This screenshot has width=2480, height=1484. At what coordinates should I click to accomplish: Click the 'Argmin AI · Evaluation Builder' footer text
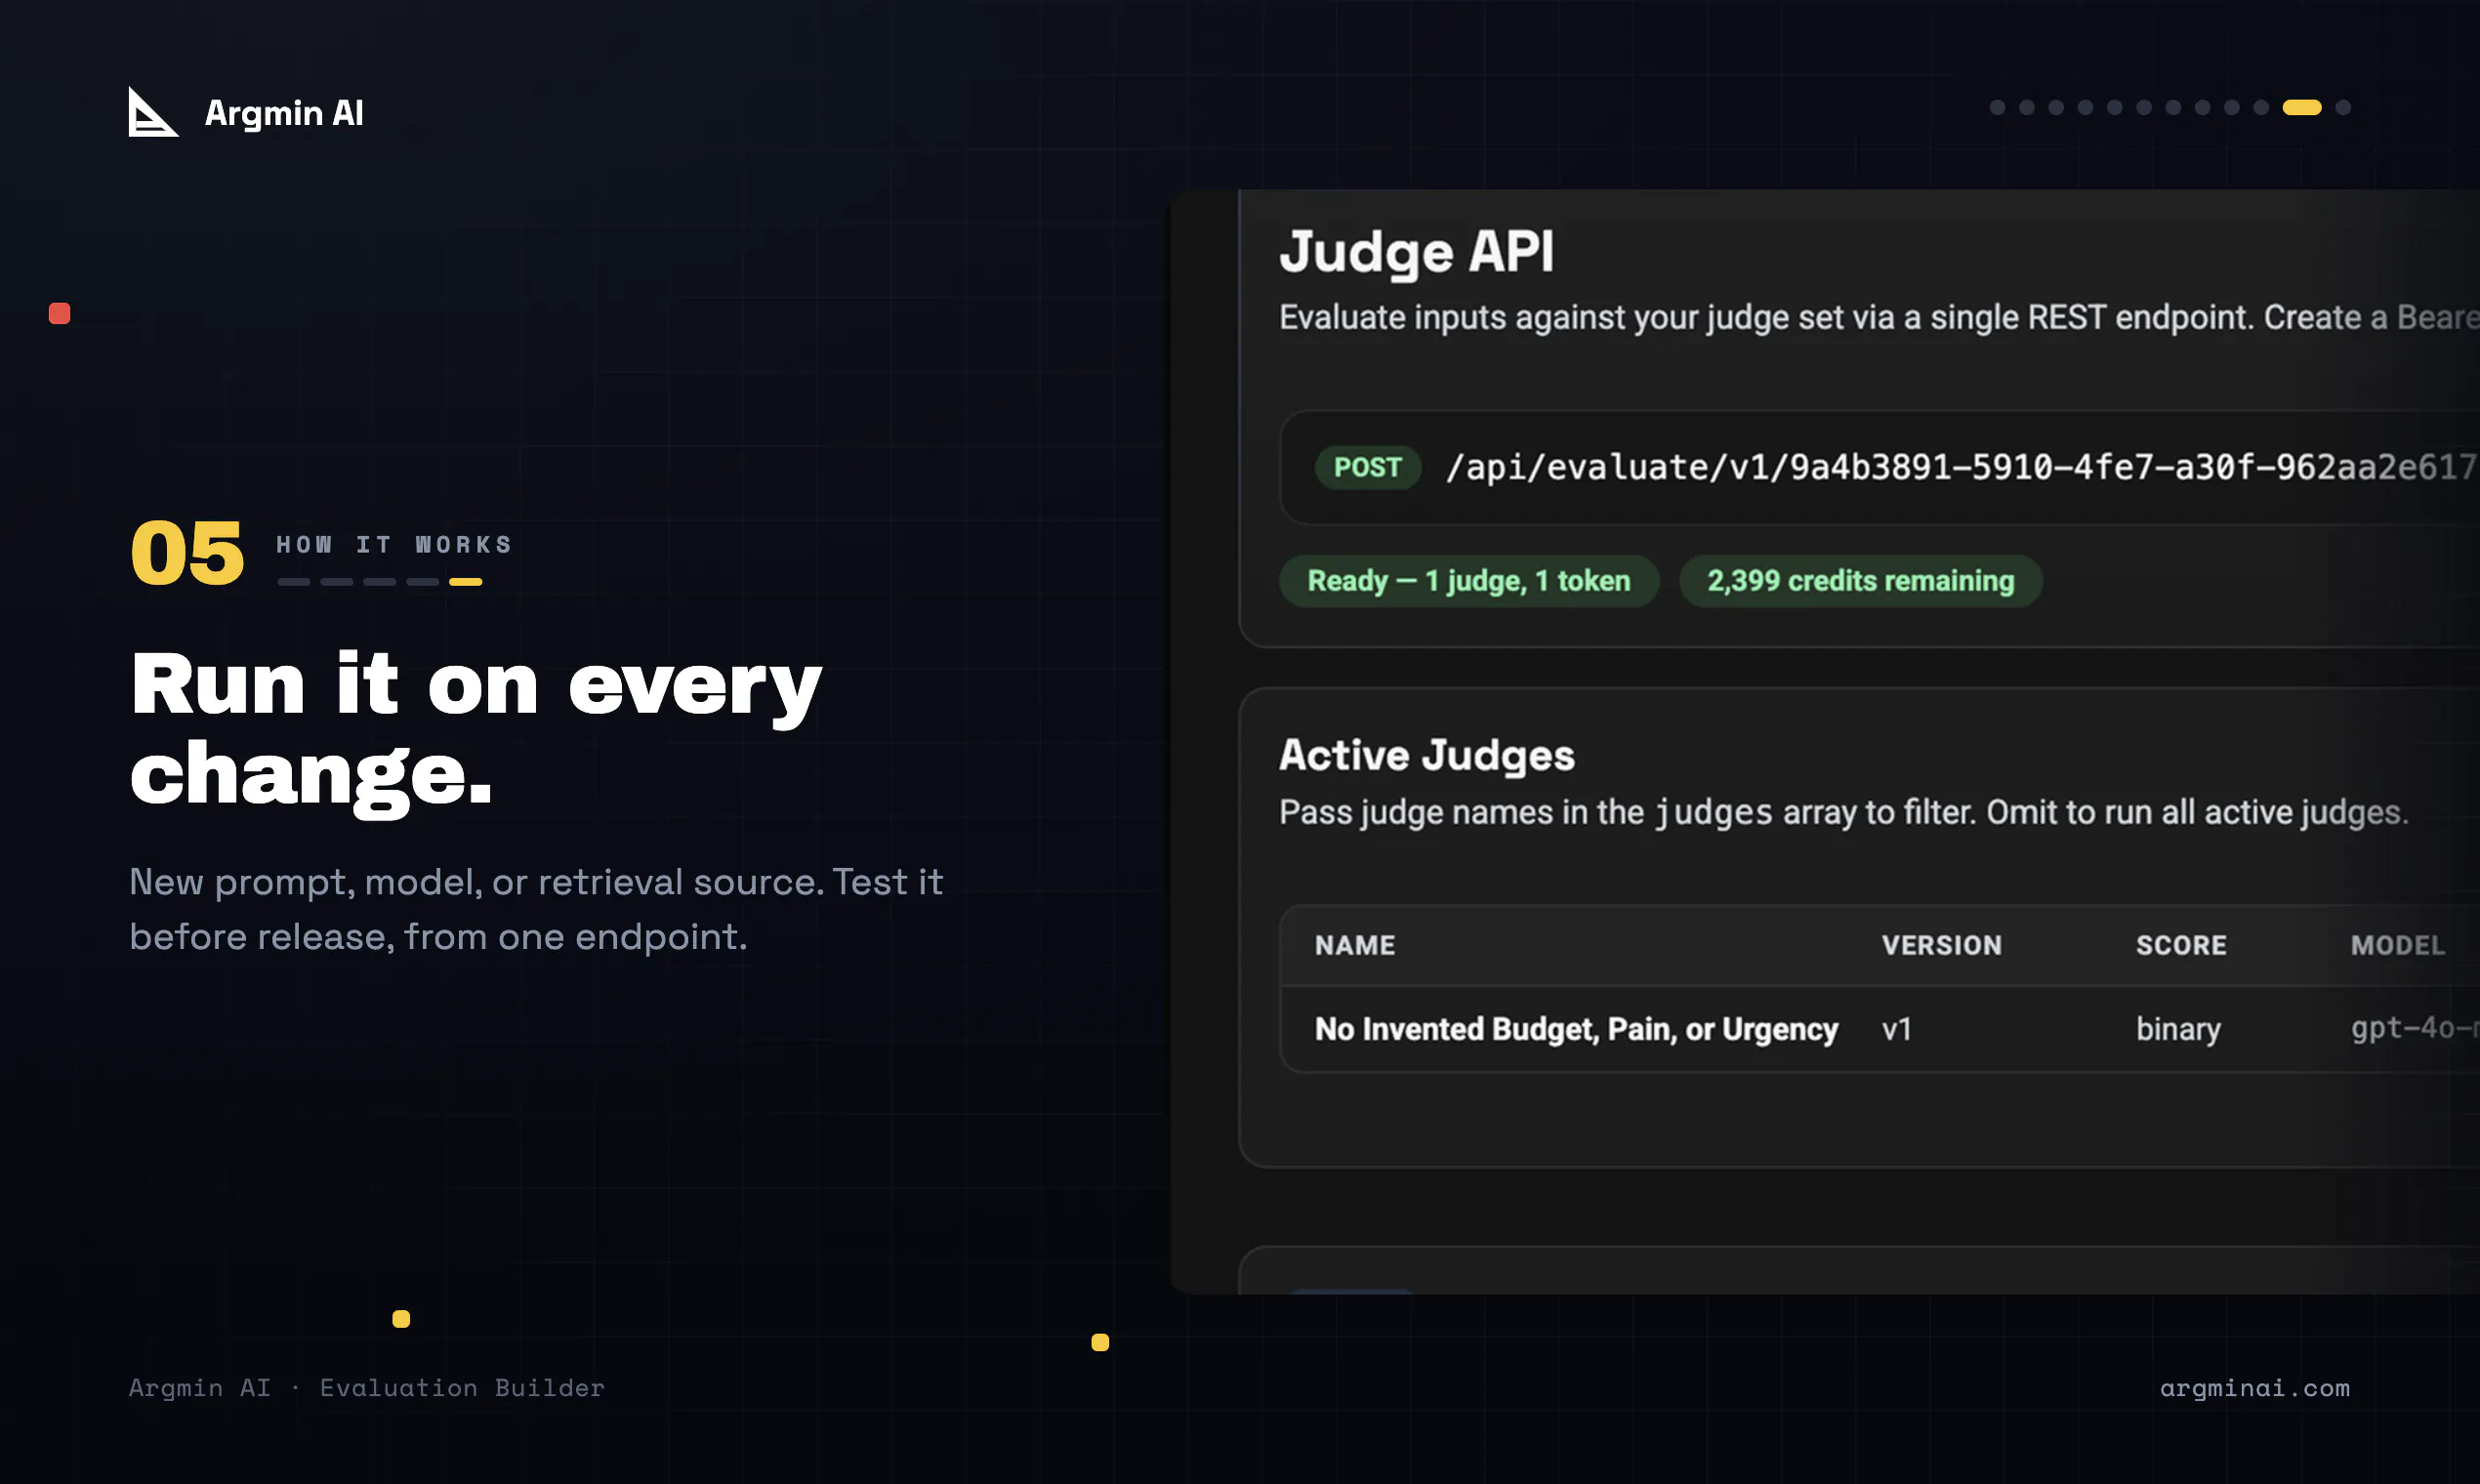point(367,1388)
